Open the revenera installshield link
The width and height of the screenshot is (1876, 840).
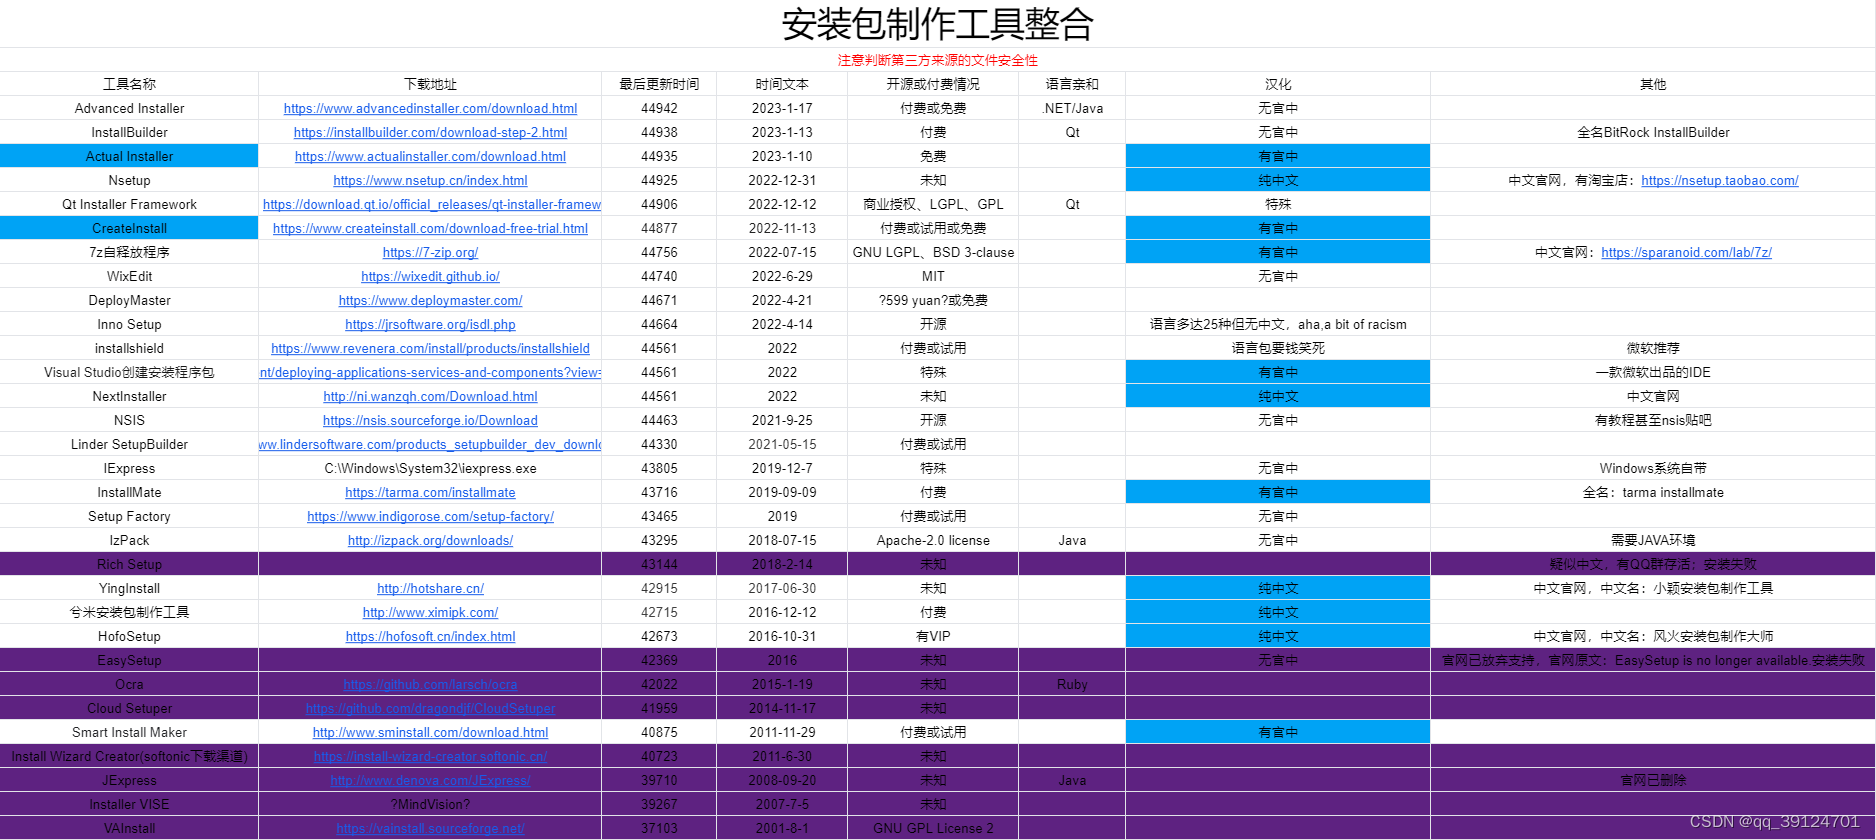(430, 348)
